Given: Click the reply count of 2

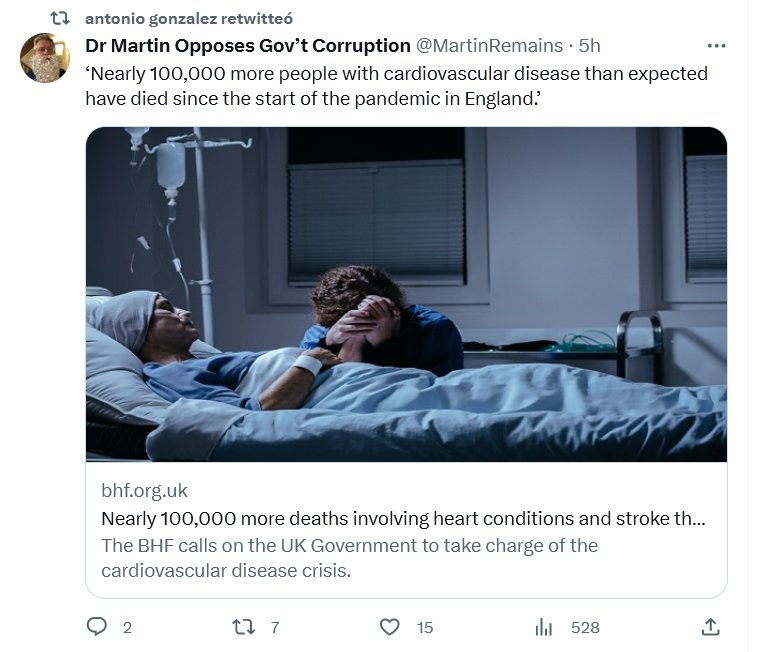Looking at the screenshot, I should coord(127,628).
